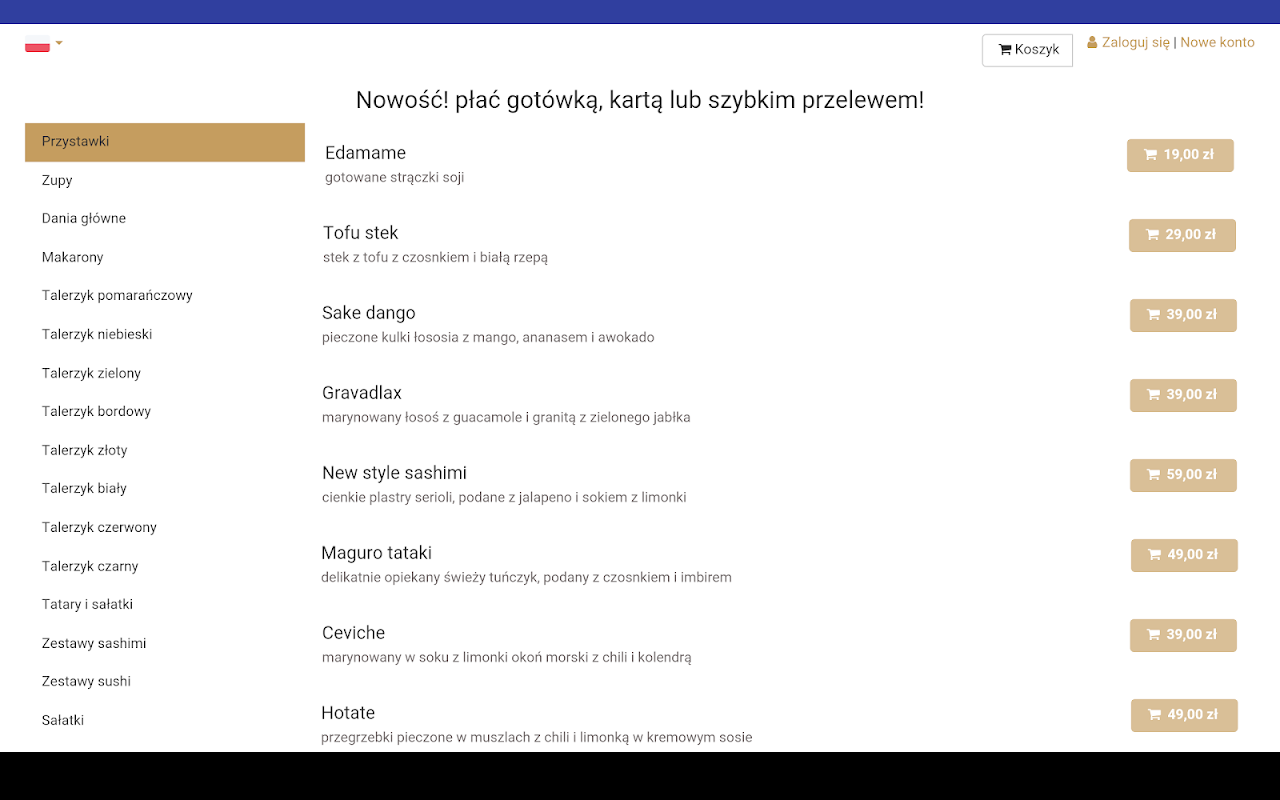1280x800 pixels.
Task: Open the Sałatki category
Action: [x=165, y=720]
